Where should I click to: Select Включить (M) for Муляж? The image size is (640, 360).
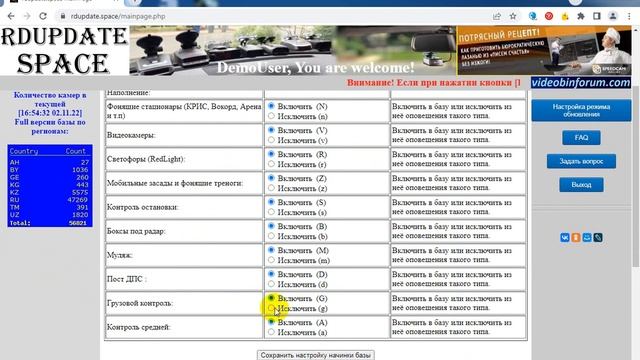click(x=271, y=250)
